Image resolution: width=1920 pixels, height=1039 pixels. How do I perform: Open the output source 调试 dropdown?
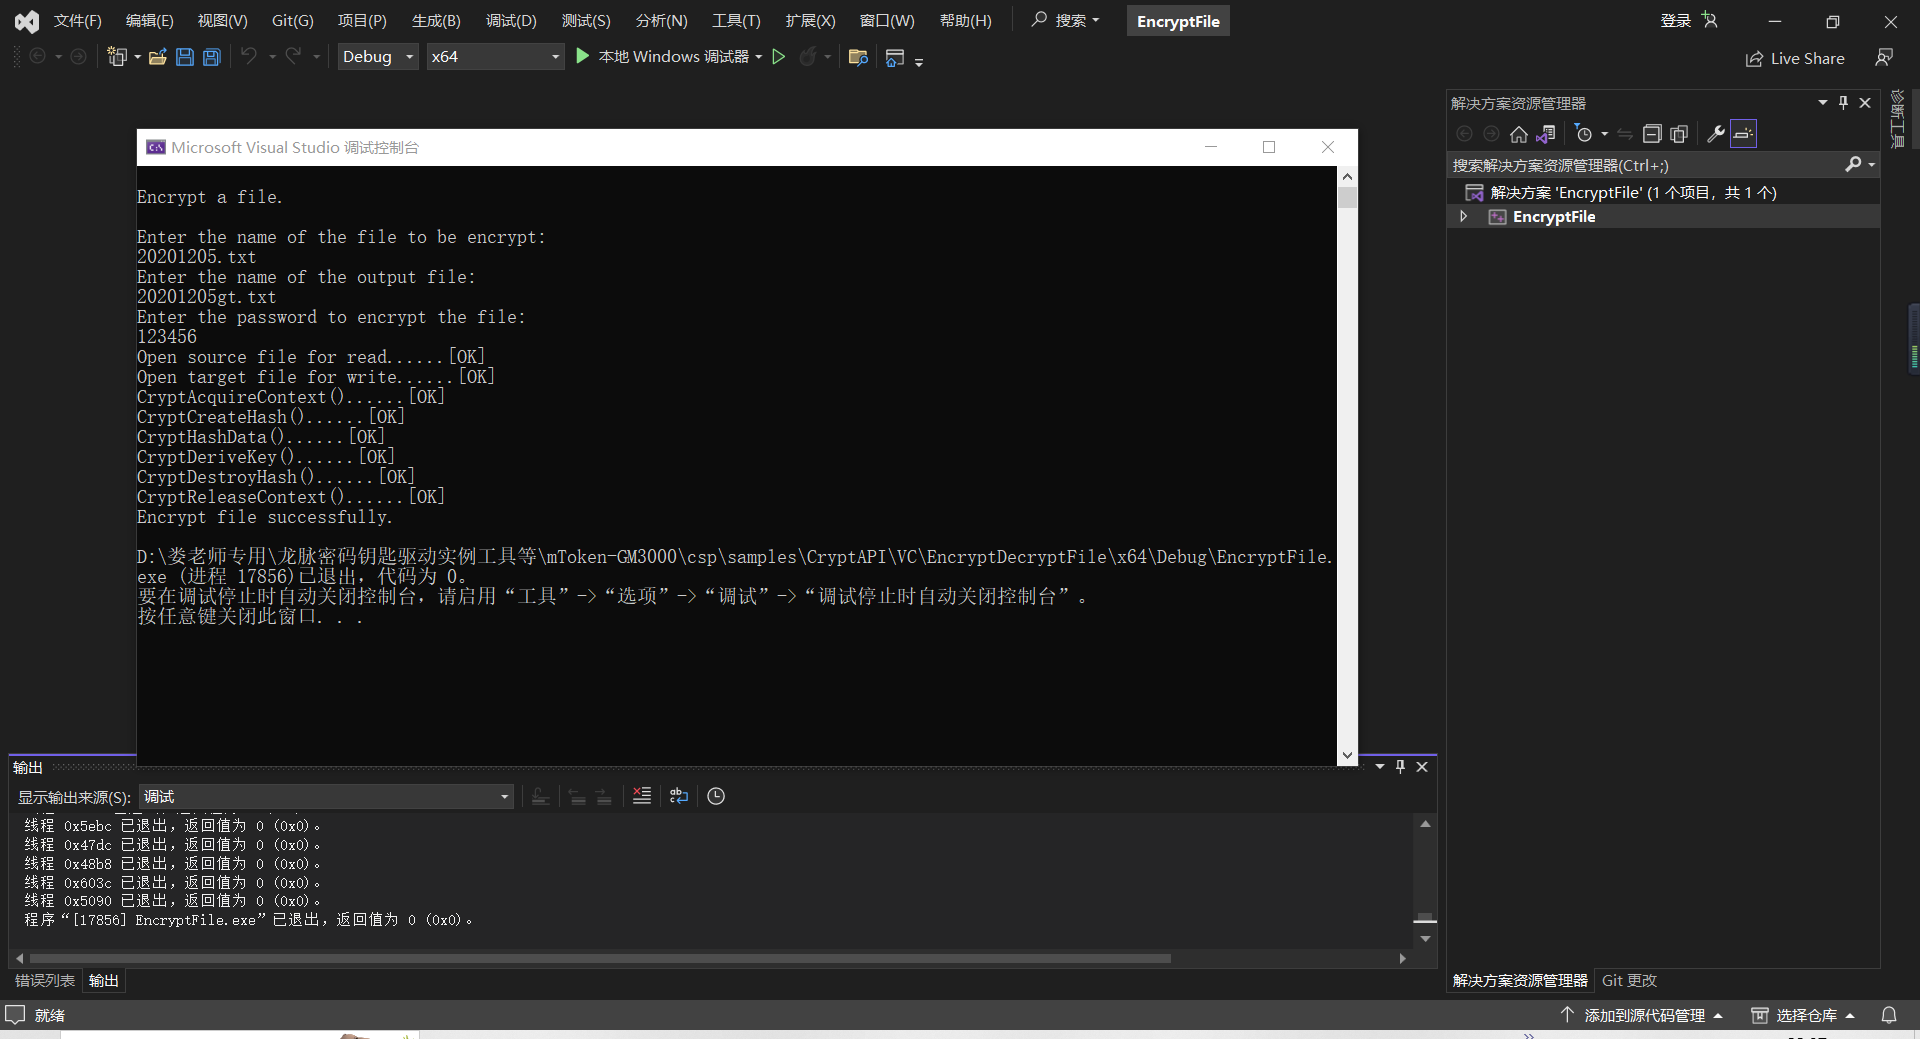pos(326,797)
